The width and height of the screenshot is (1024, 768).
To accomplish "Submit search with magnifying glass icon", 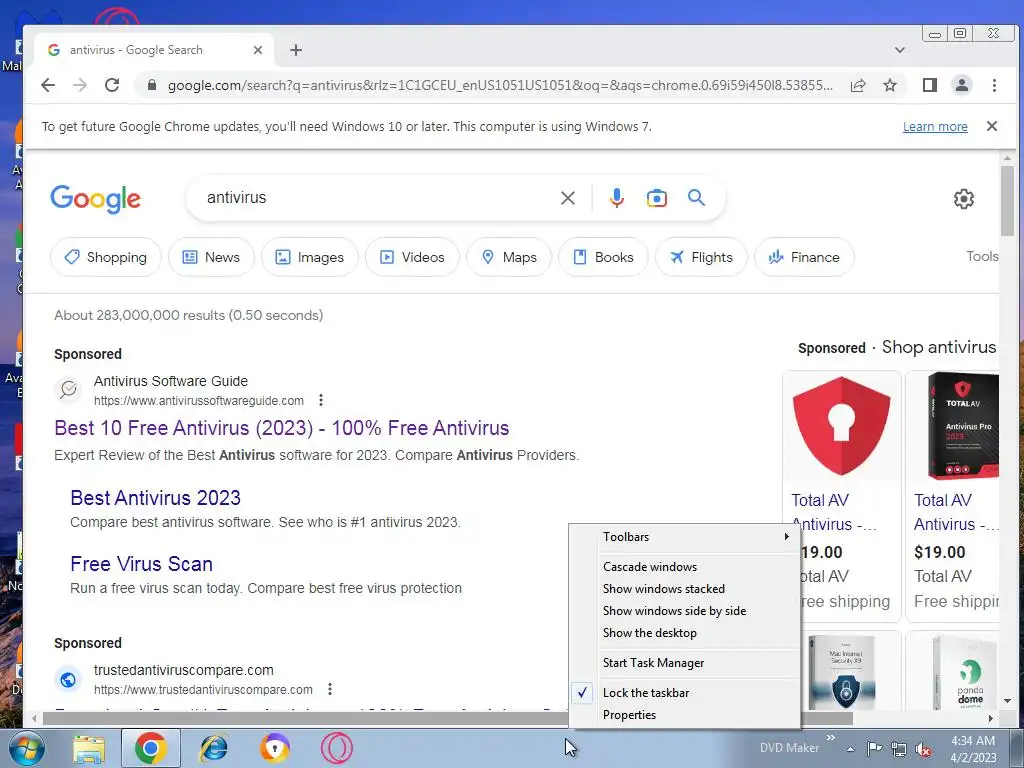I will pos(696,198).
